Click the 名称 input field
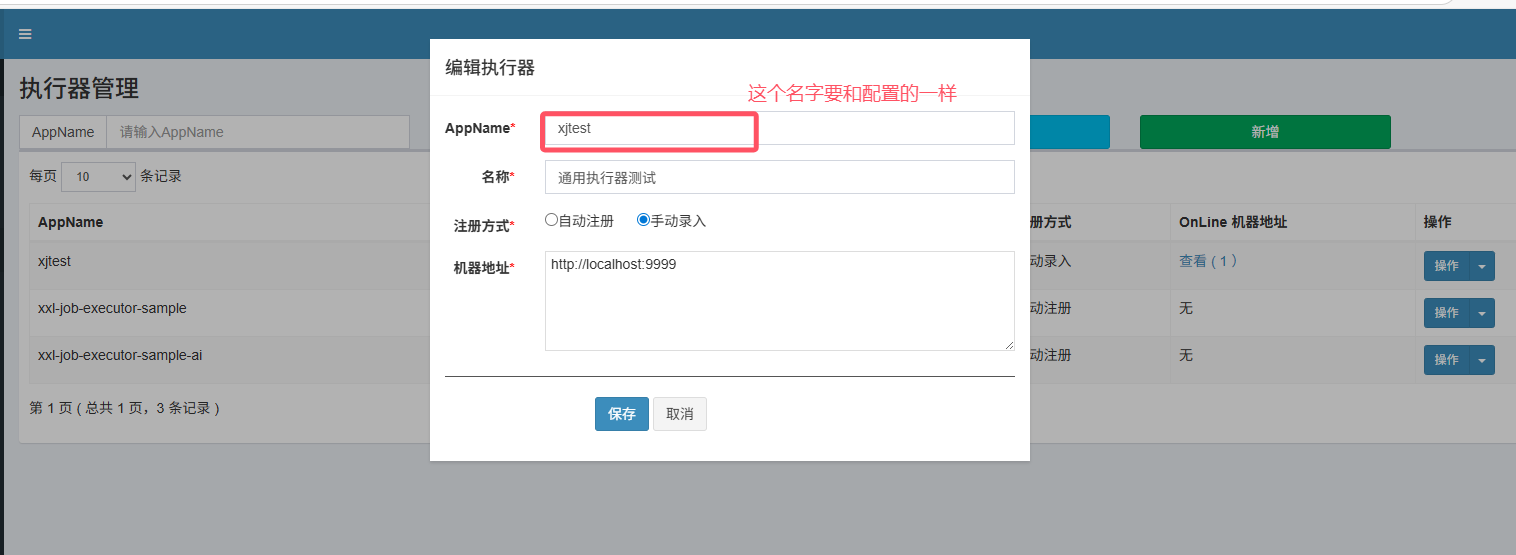1516x555 pixels. [x=779, y=177]
